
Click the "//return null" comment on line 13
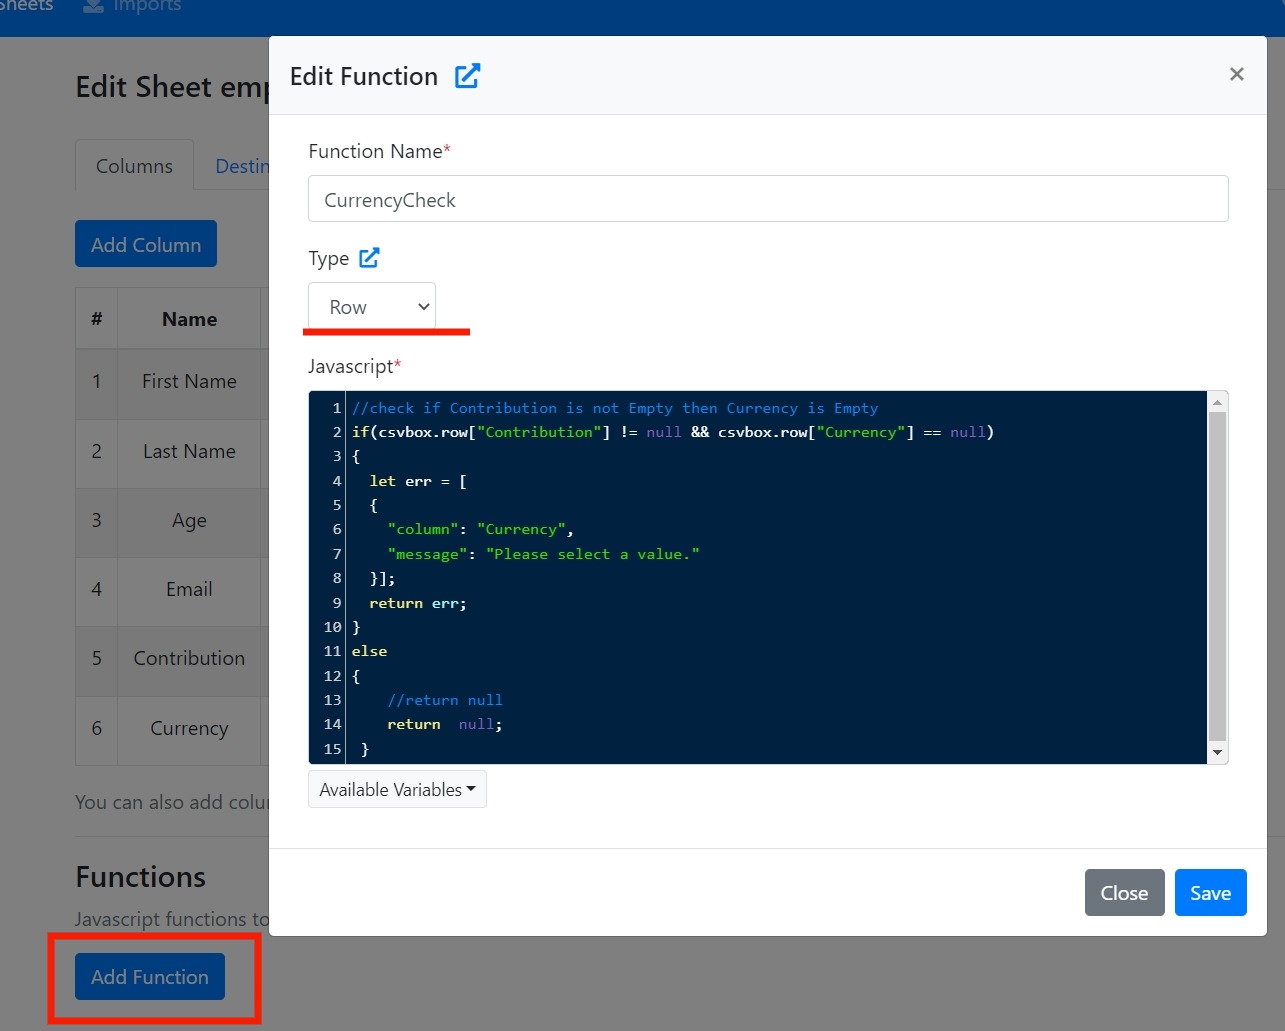(x=445, y=700)
